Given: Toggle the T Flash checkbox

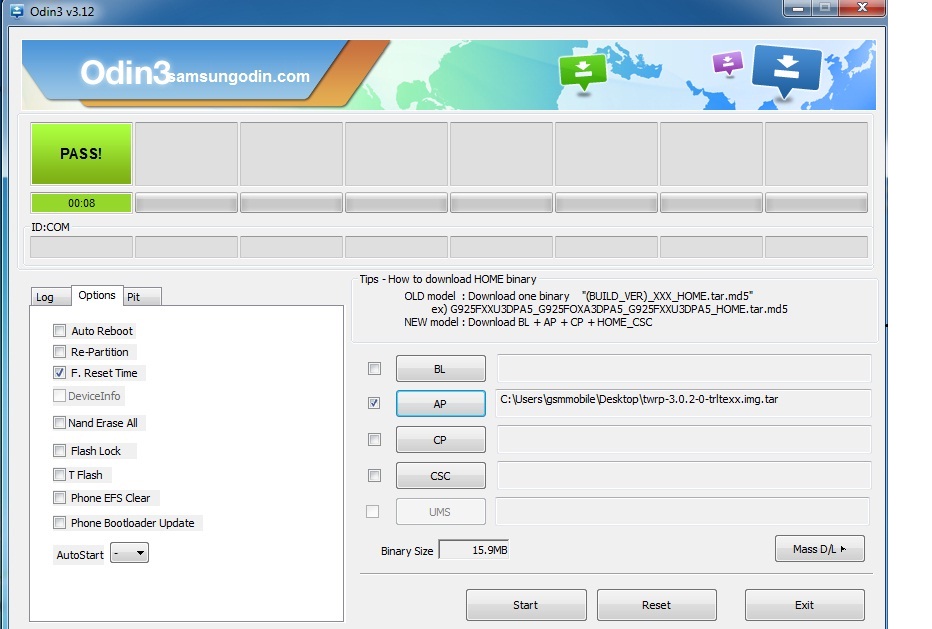Looking at the screenshot, I should coord(59,474).
